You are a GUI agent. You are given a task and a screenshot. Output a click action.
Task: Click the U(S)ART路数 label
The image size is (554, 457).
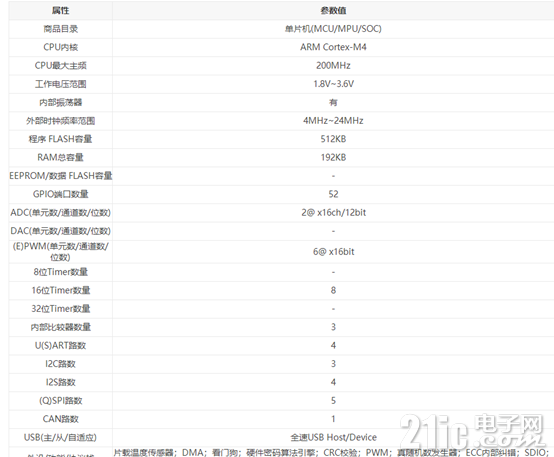coord(60,345)
